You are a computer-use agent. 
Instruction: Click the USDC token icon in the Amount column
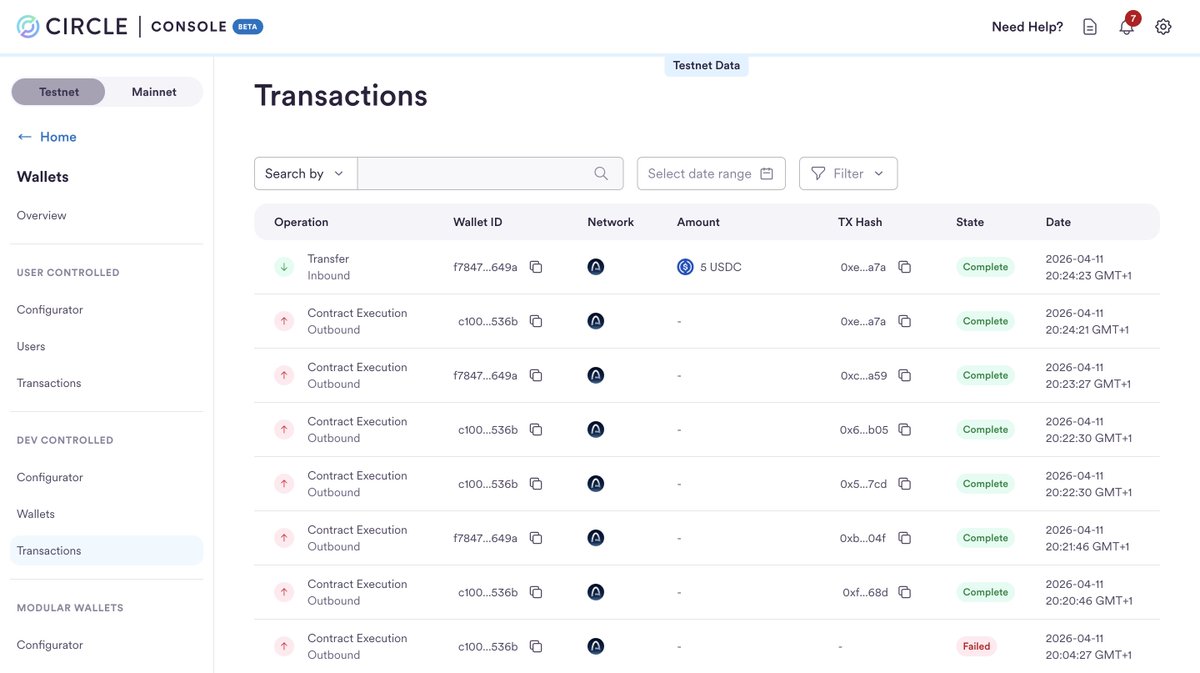(683, 265)
